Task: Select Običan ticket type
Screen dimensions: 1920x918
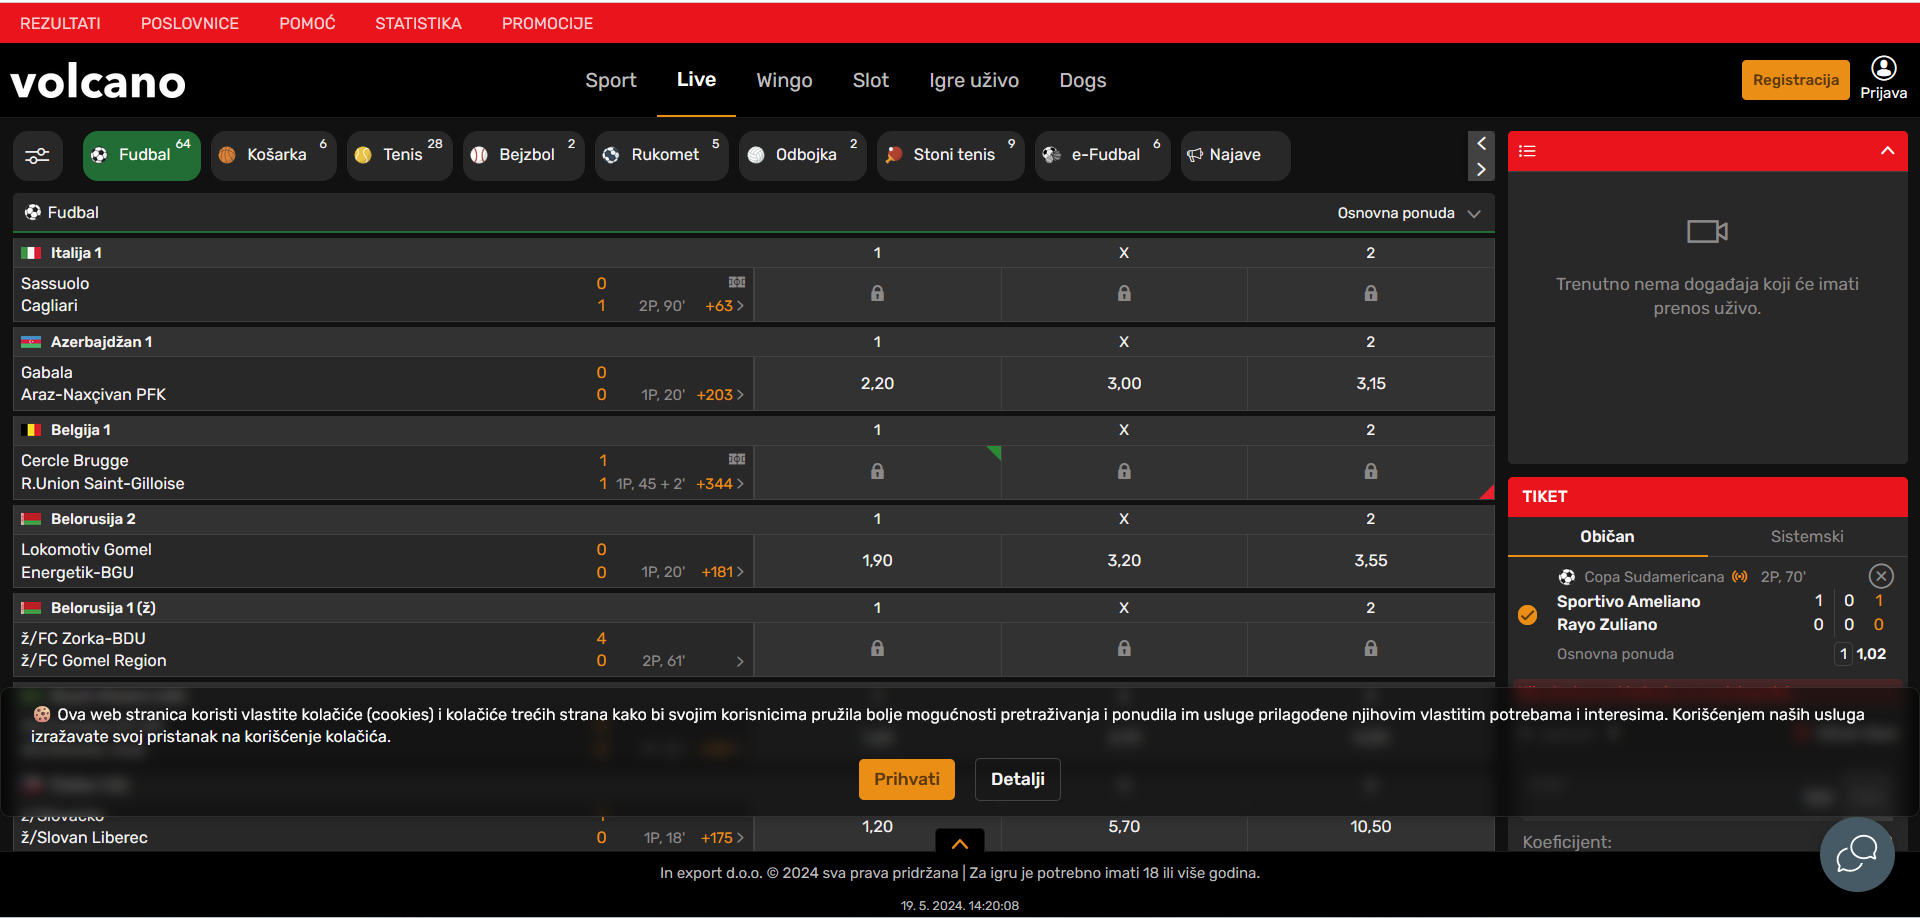Action: [x=1607, y=537]
